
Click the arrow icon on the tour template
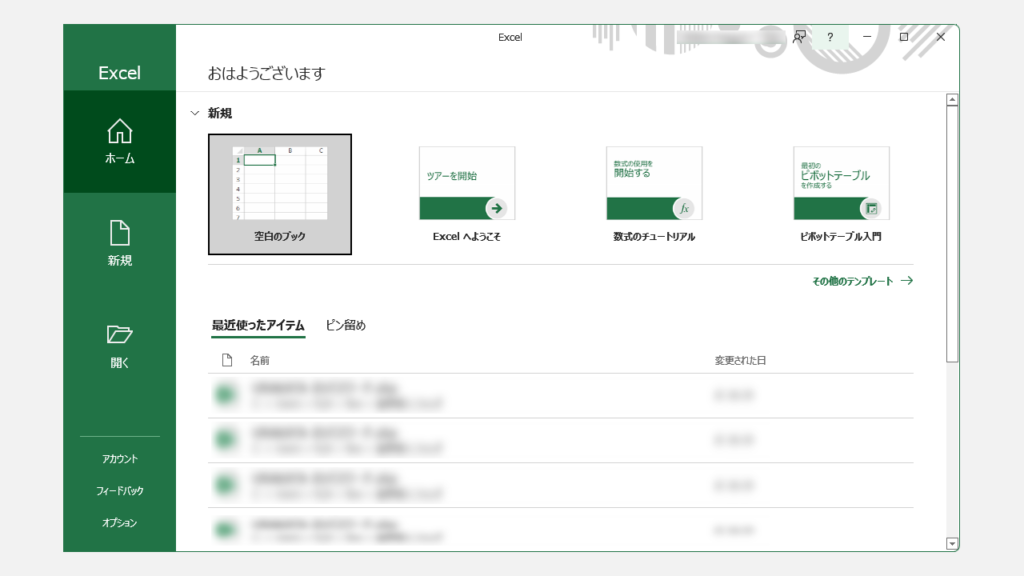point(496,208)
